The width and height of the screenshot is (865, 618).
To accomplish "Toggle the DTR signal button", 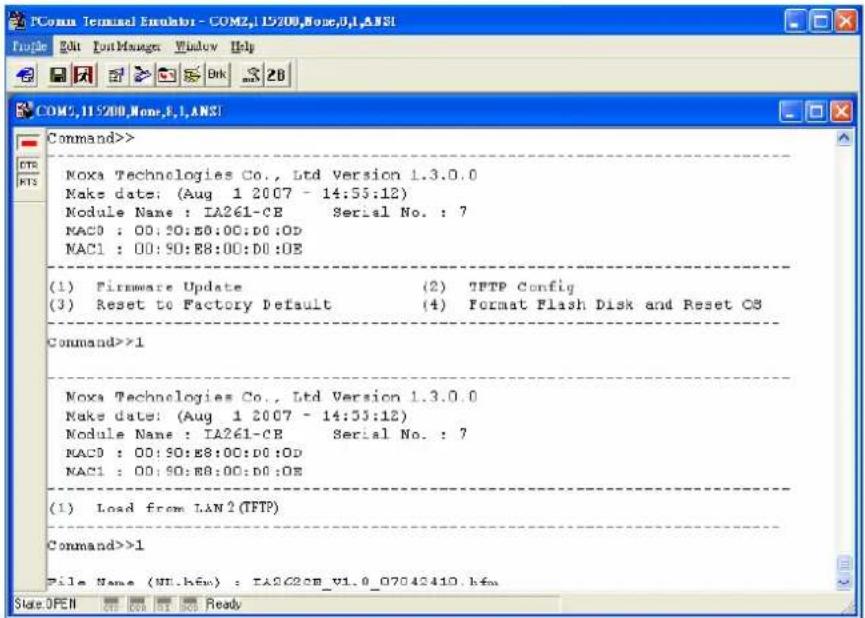I will [29, 166].
